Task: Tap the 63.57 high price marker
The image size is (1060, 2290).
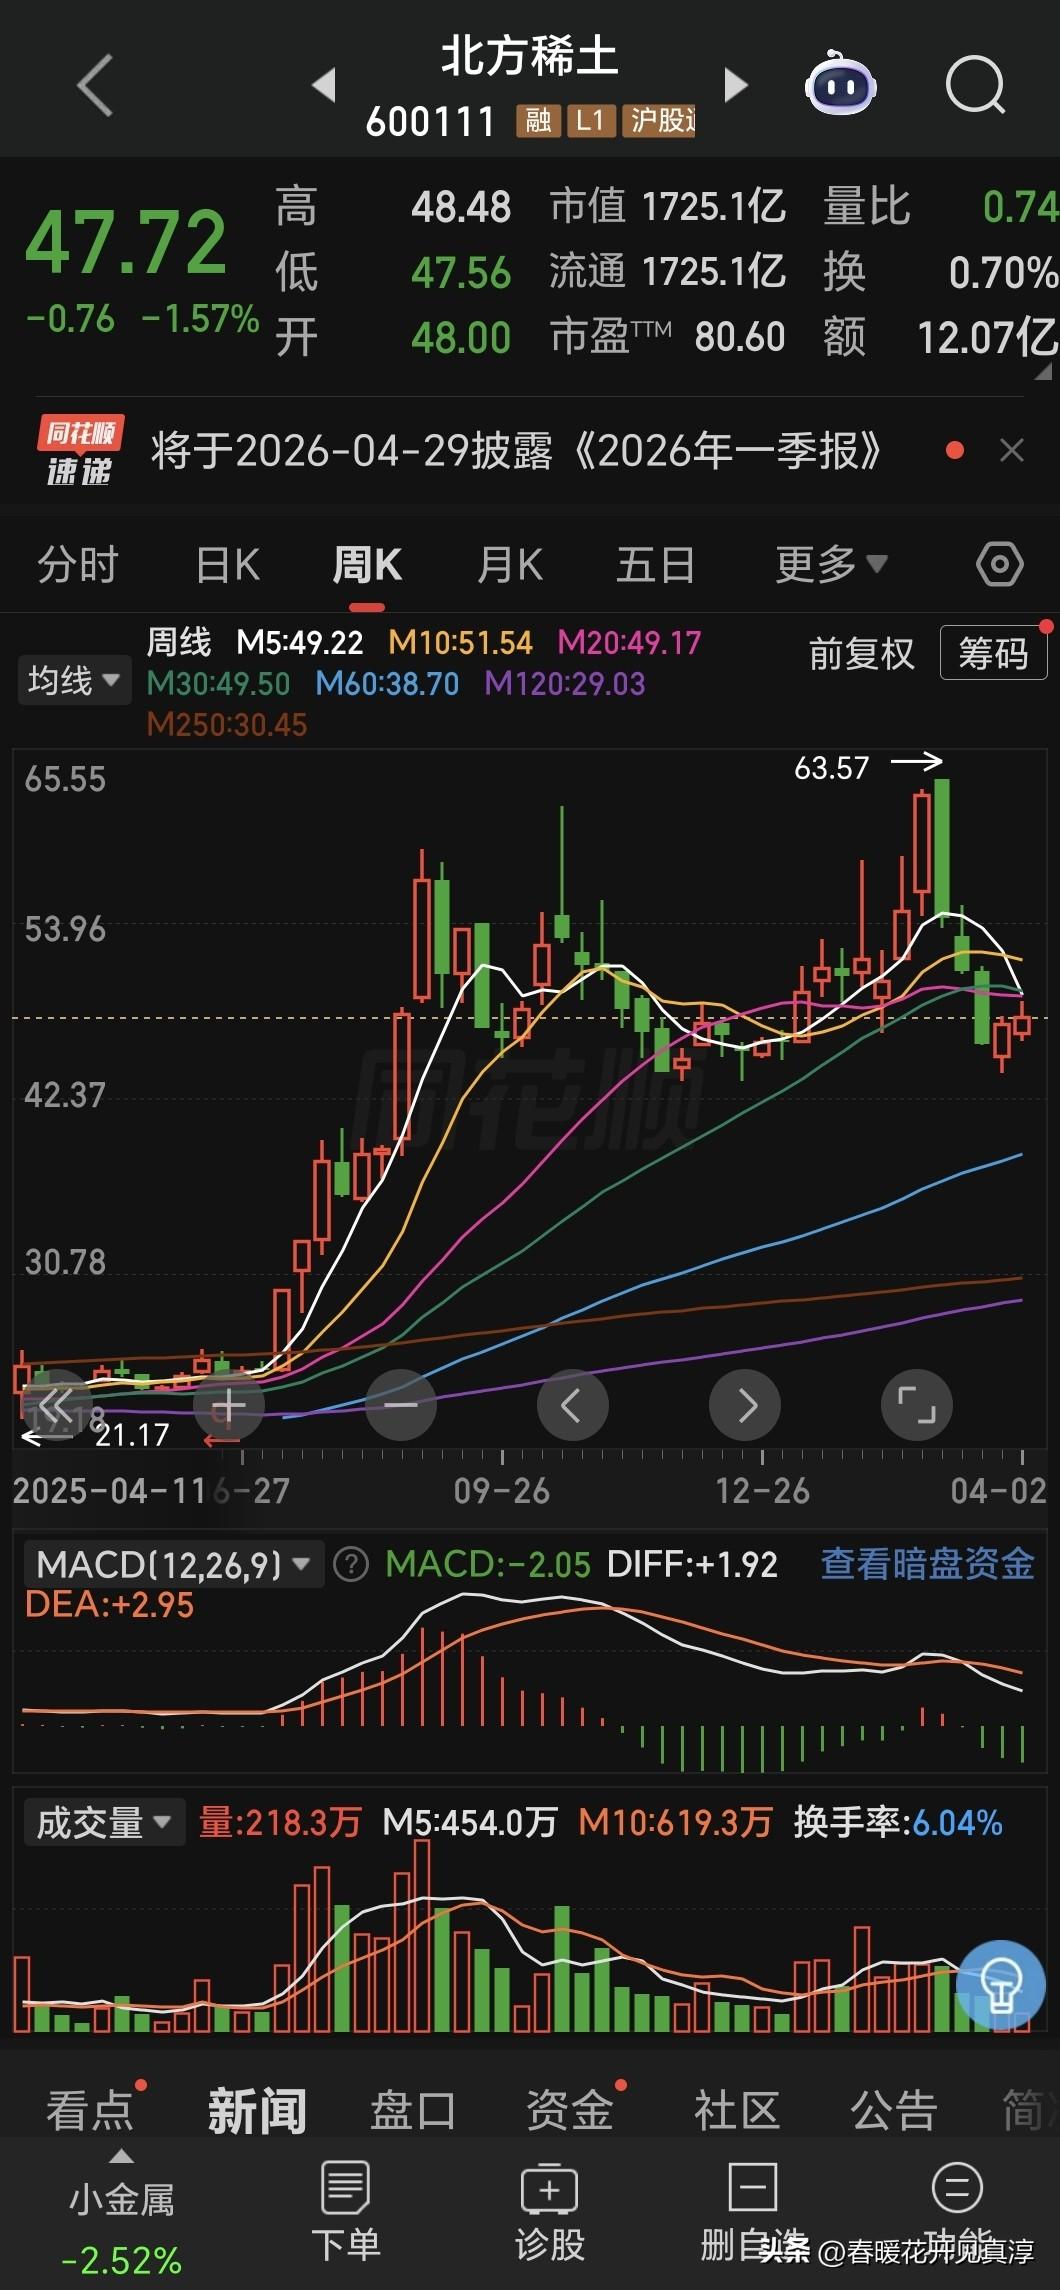Action: click(x=832, y=767)
